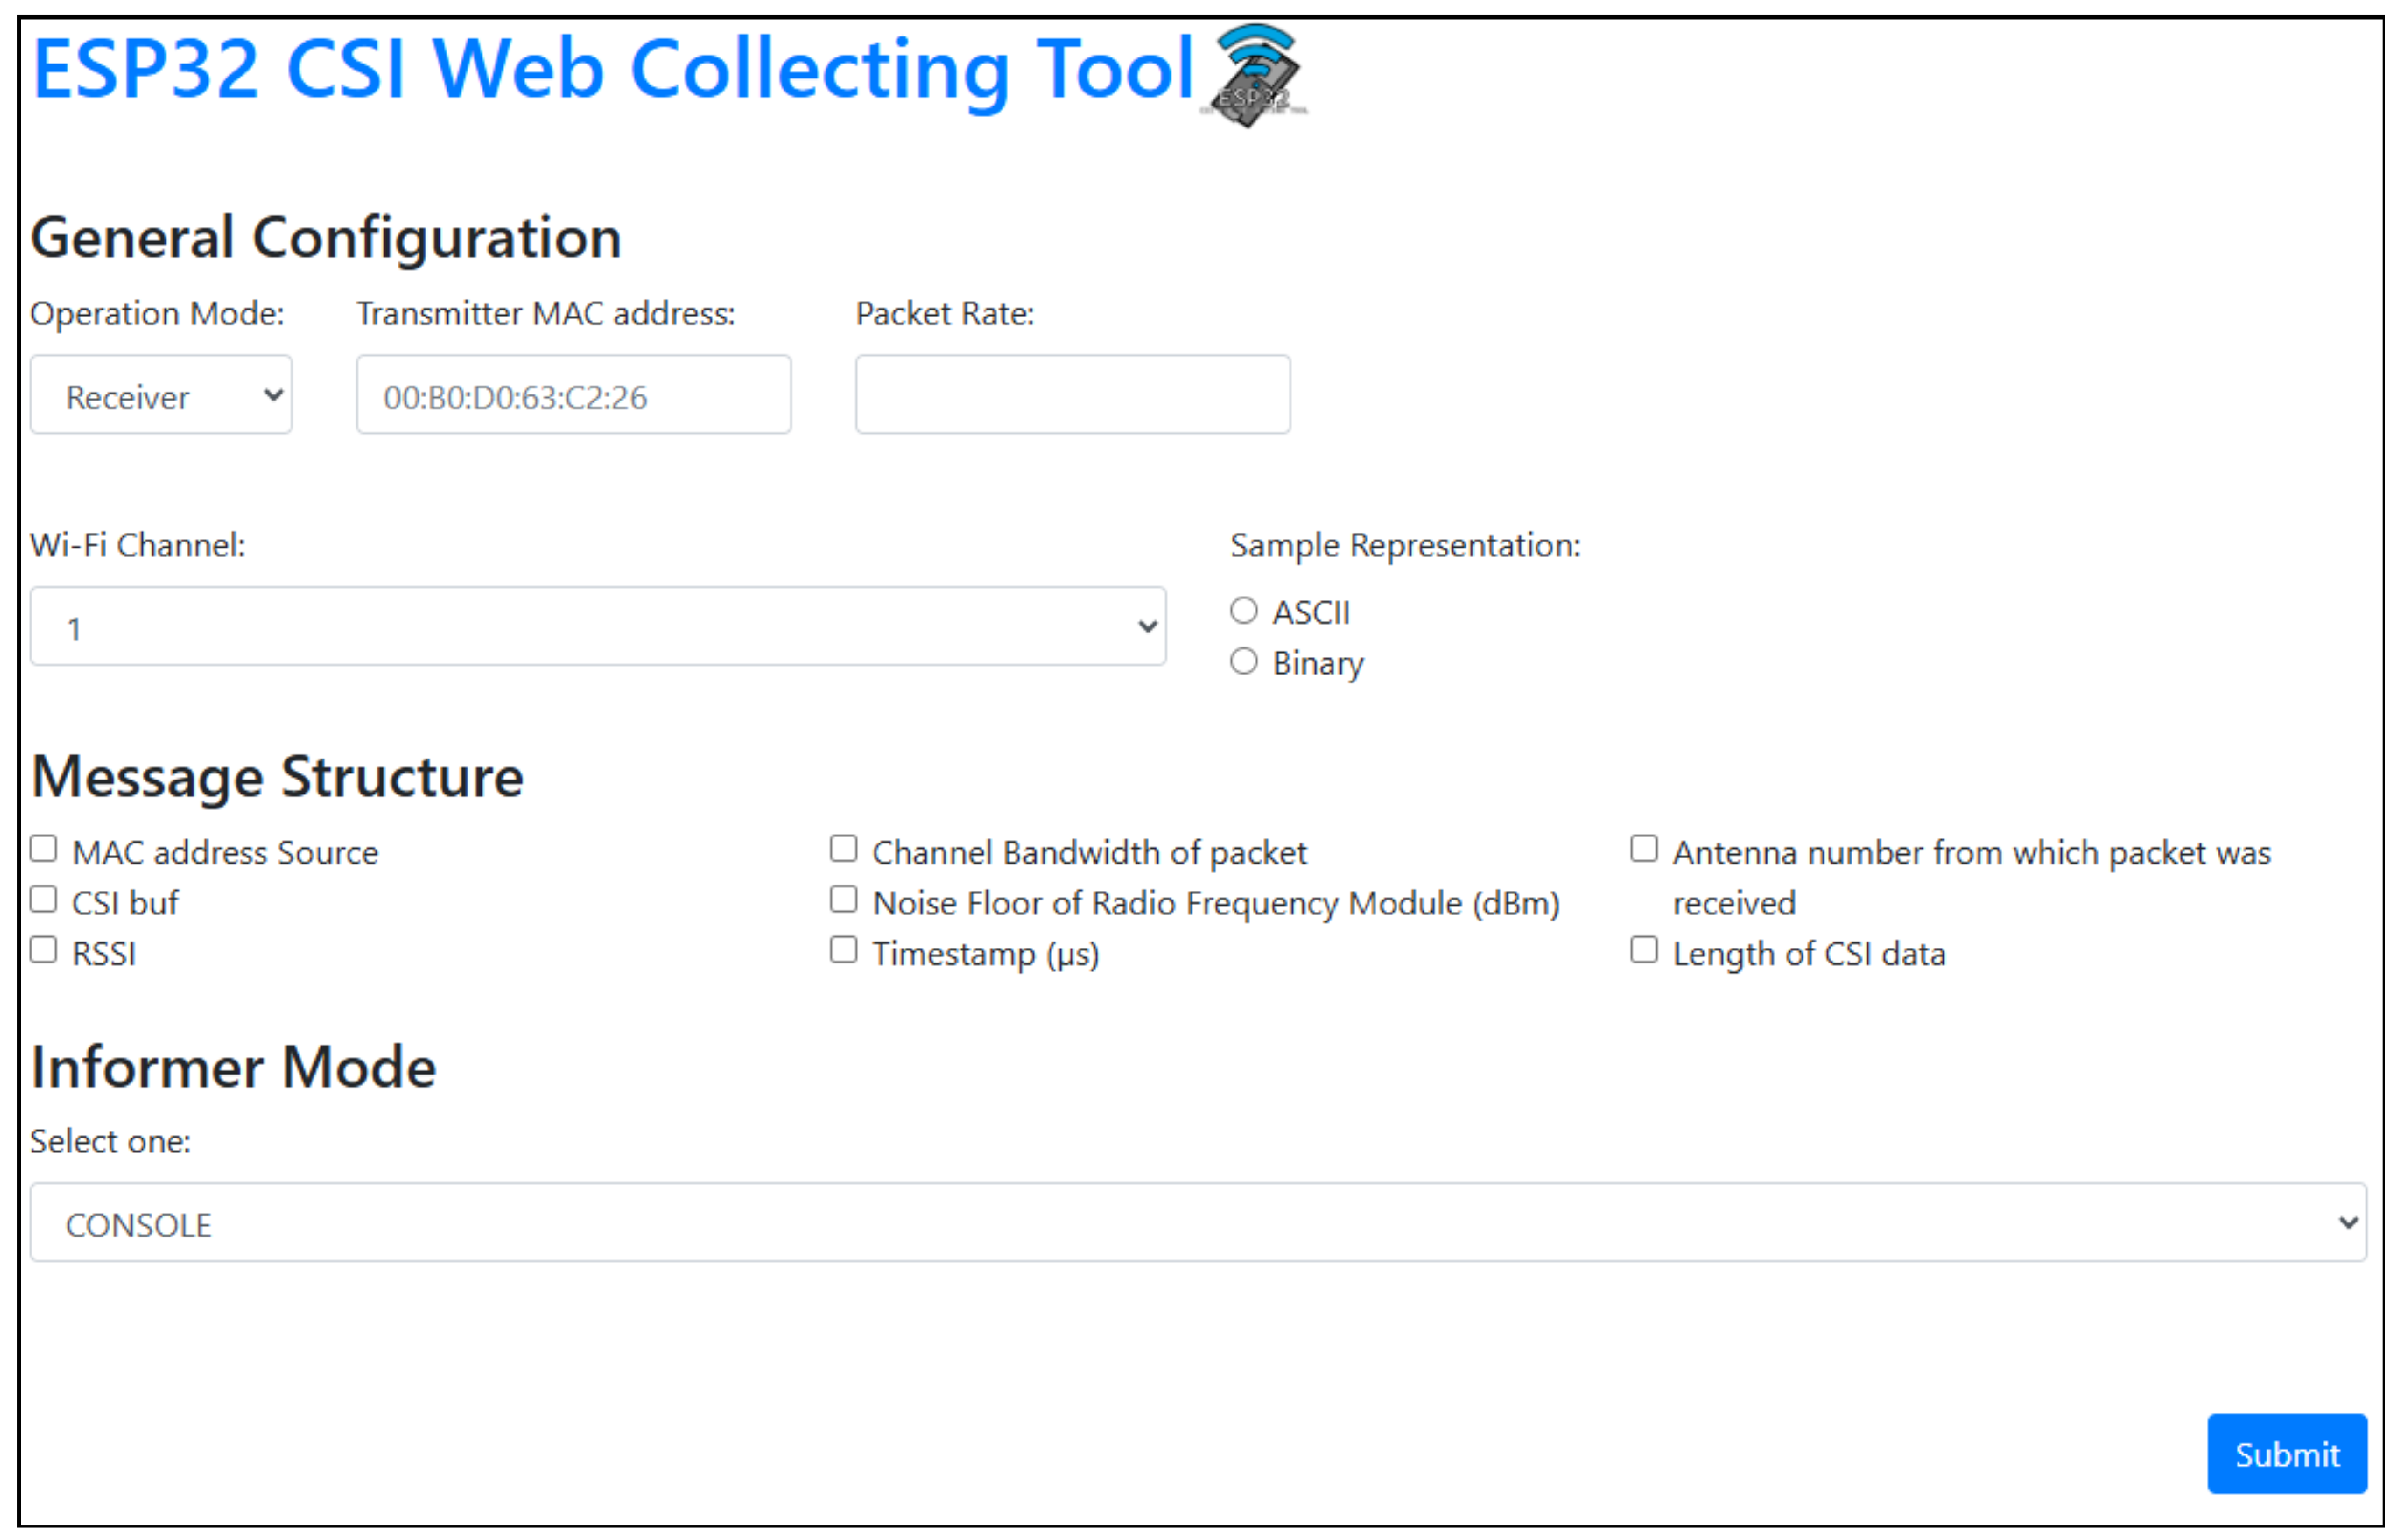
Task: Click the ESP32 Wi-Fi logo icon
Action: 1255,76
